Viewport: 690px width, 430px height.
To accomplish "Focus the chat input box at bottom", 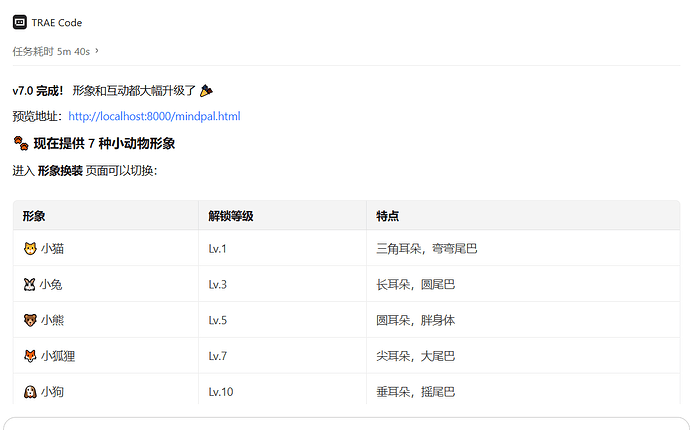I will click(x=345, y=424).
